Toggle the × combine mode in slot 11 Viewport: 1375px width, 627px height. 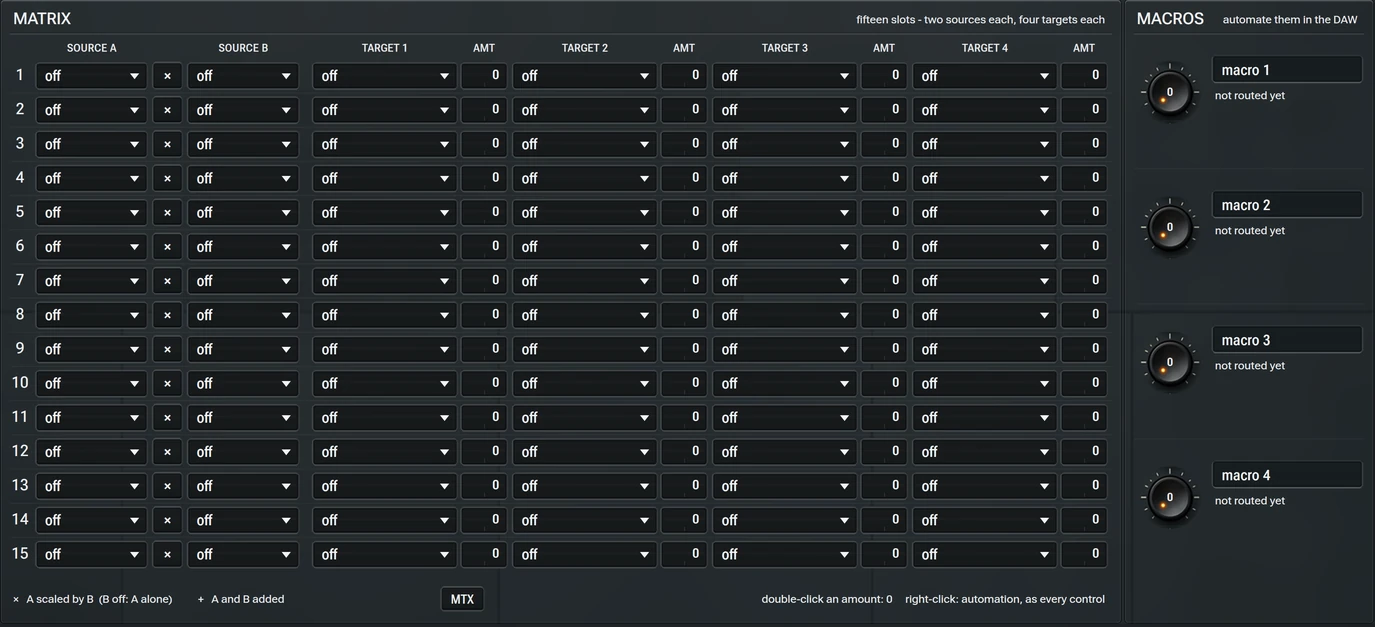[167, 417]
